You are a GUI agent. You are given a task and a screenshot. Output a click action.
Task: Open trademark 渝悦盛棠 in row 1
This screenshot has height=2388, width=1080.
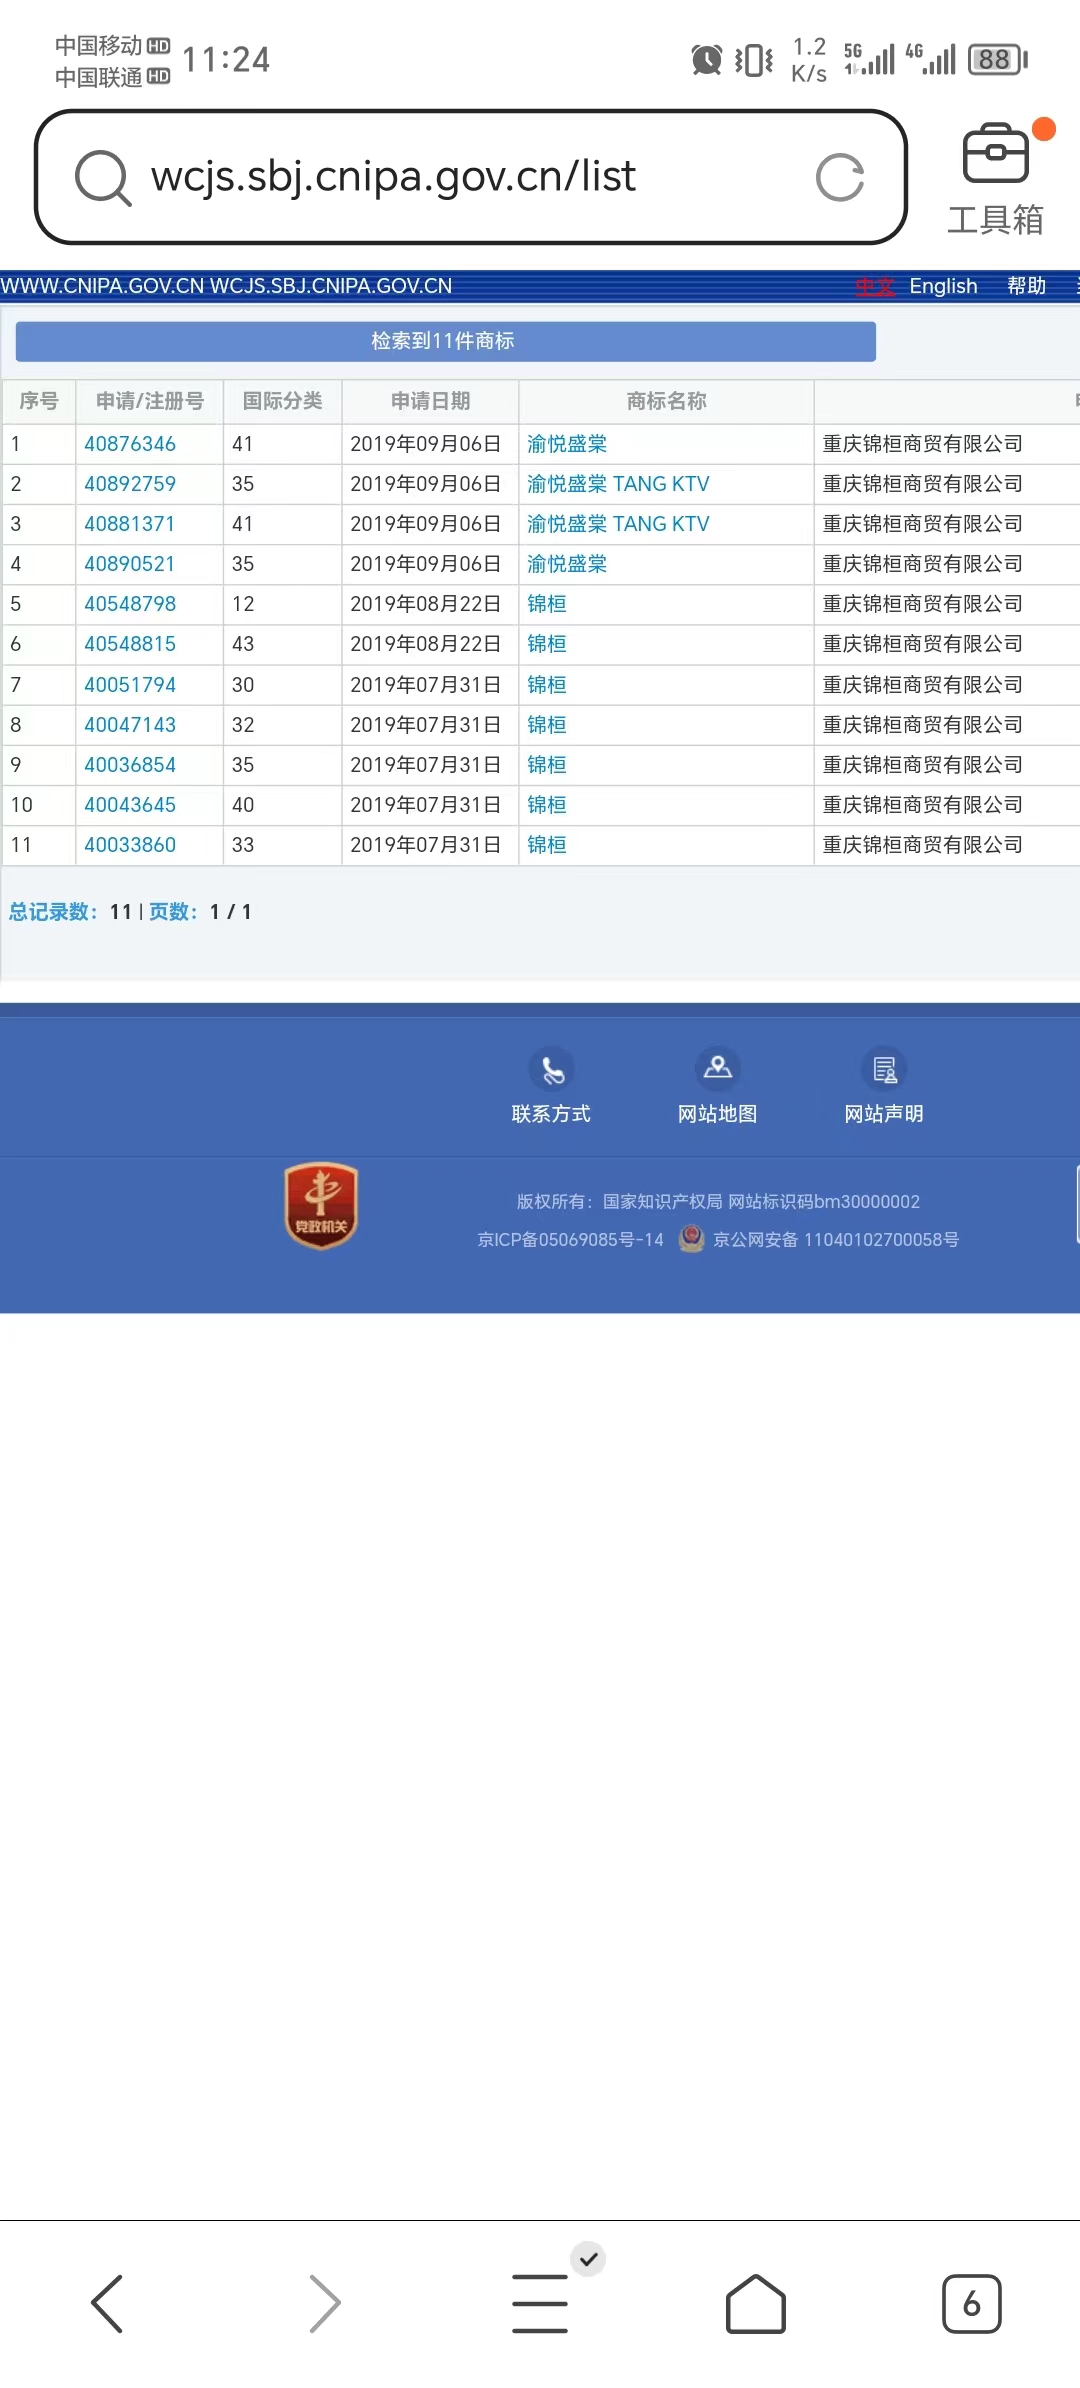(x=567, y=444)
